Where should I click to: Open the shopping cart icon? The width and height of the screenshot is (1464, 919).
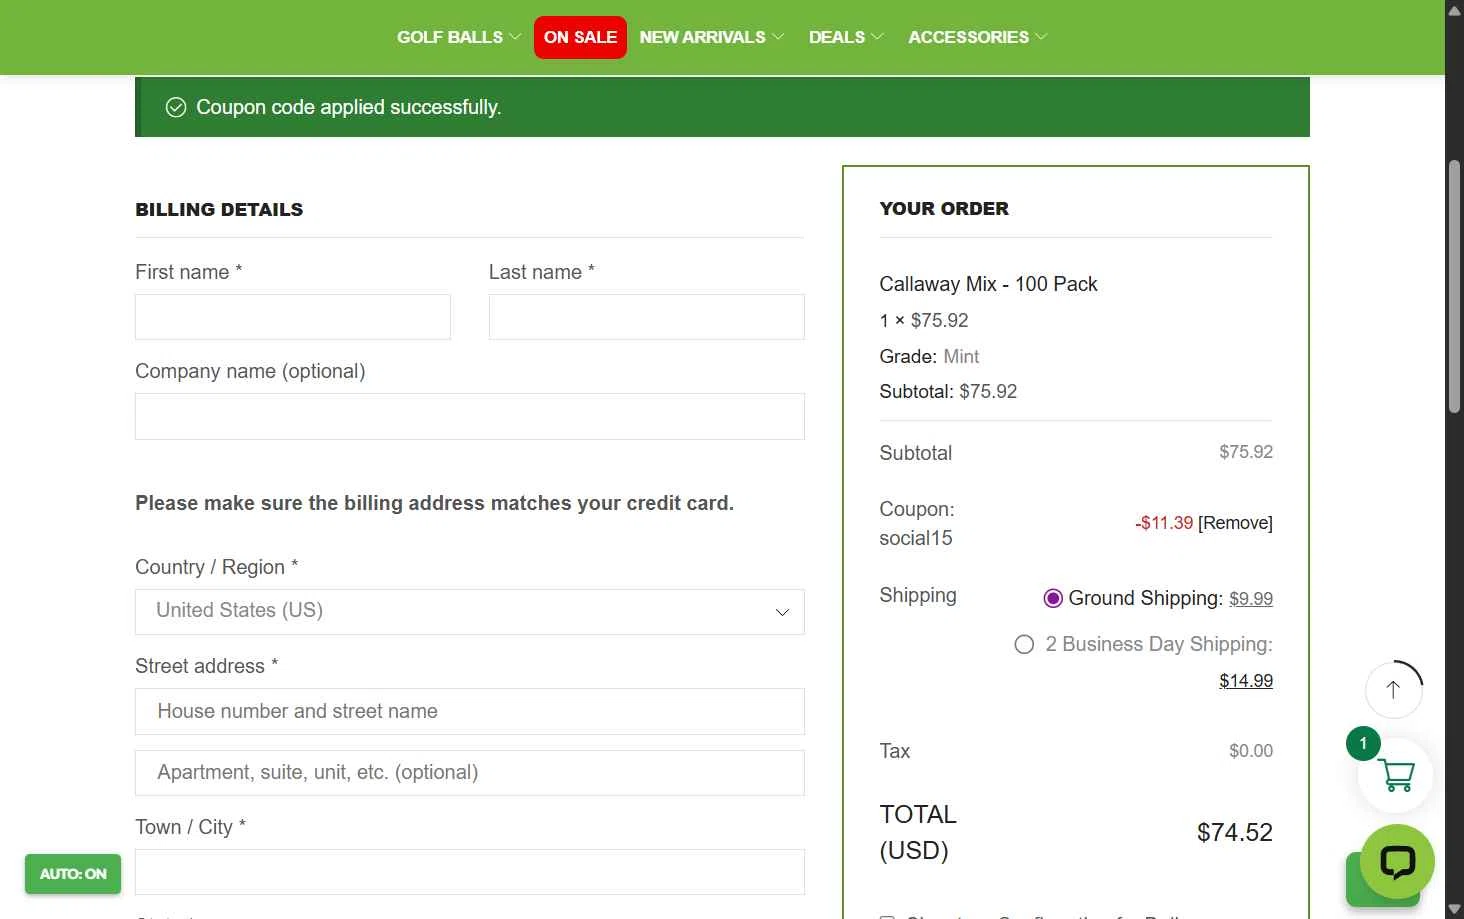(x=1395, y=775)
